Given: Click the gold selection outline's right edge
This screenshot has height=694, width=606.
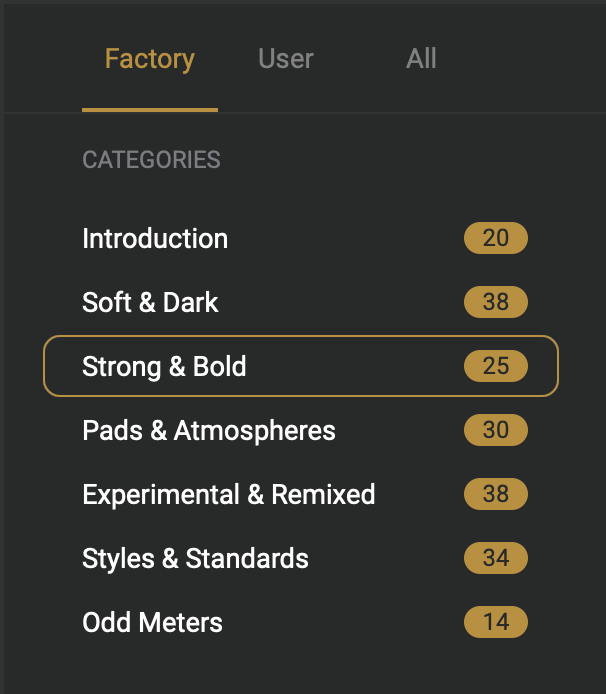Looking at the screenshot, I should (x=557, y=366).
